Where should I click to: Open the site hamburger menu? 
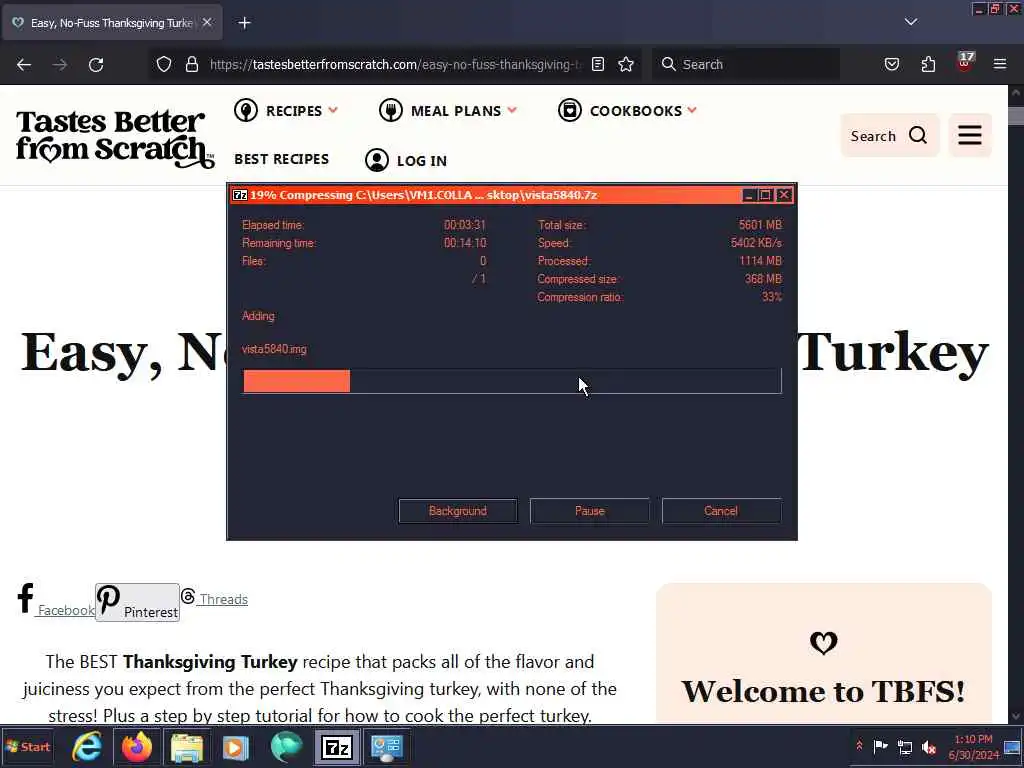pyautogui.click(x=970, y=135)
